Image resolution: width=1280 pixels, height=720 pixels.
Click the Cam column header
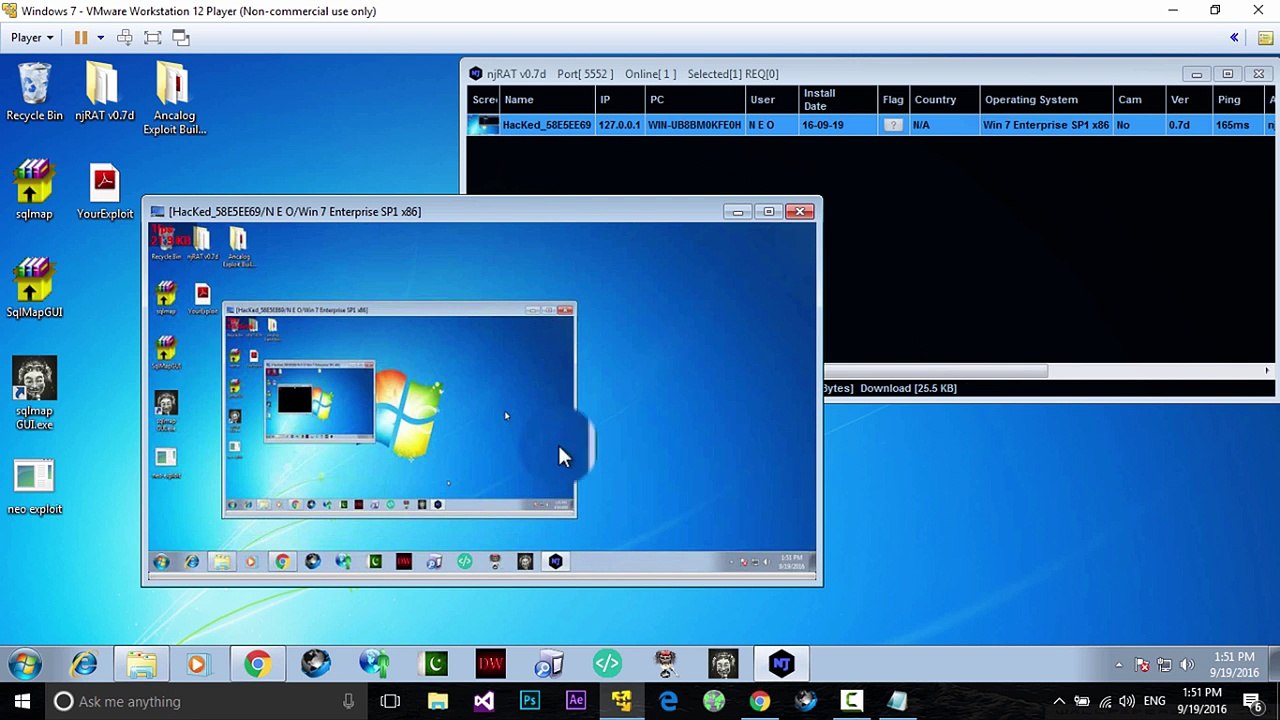point(1139,100)
